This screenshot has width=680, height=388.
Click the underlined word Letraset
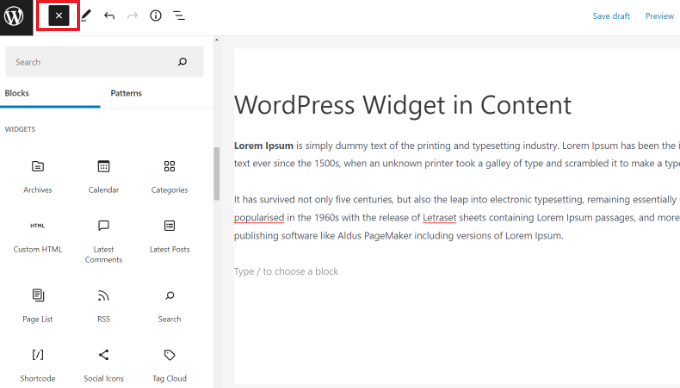pyautogui.click(x=439, y=217)
